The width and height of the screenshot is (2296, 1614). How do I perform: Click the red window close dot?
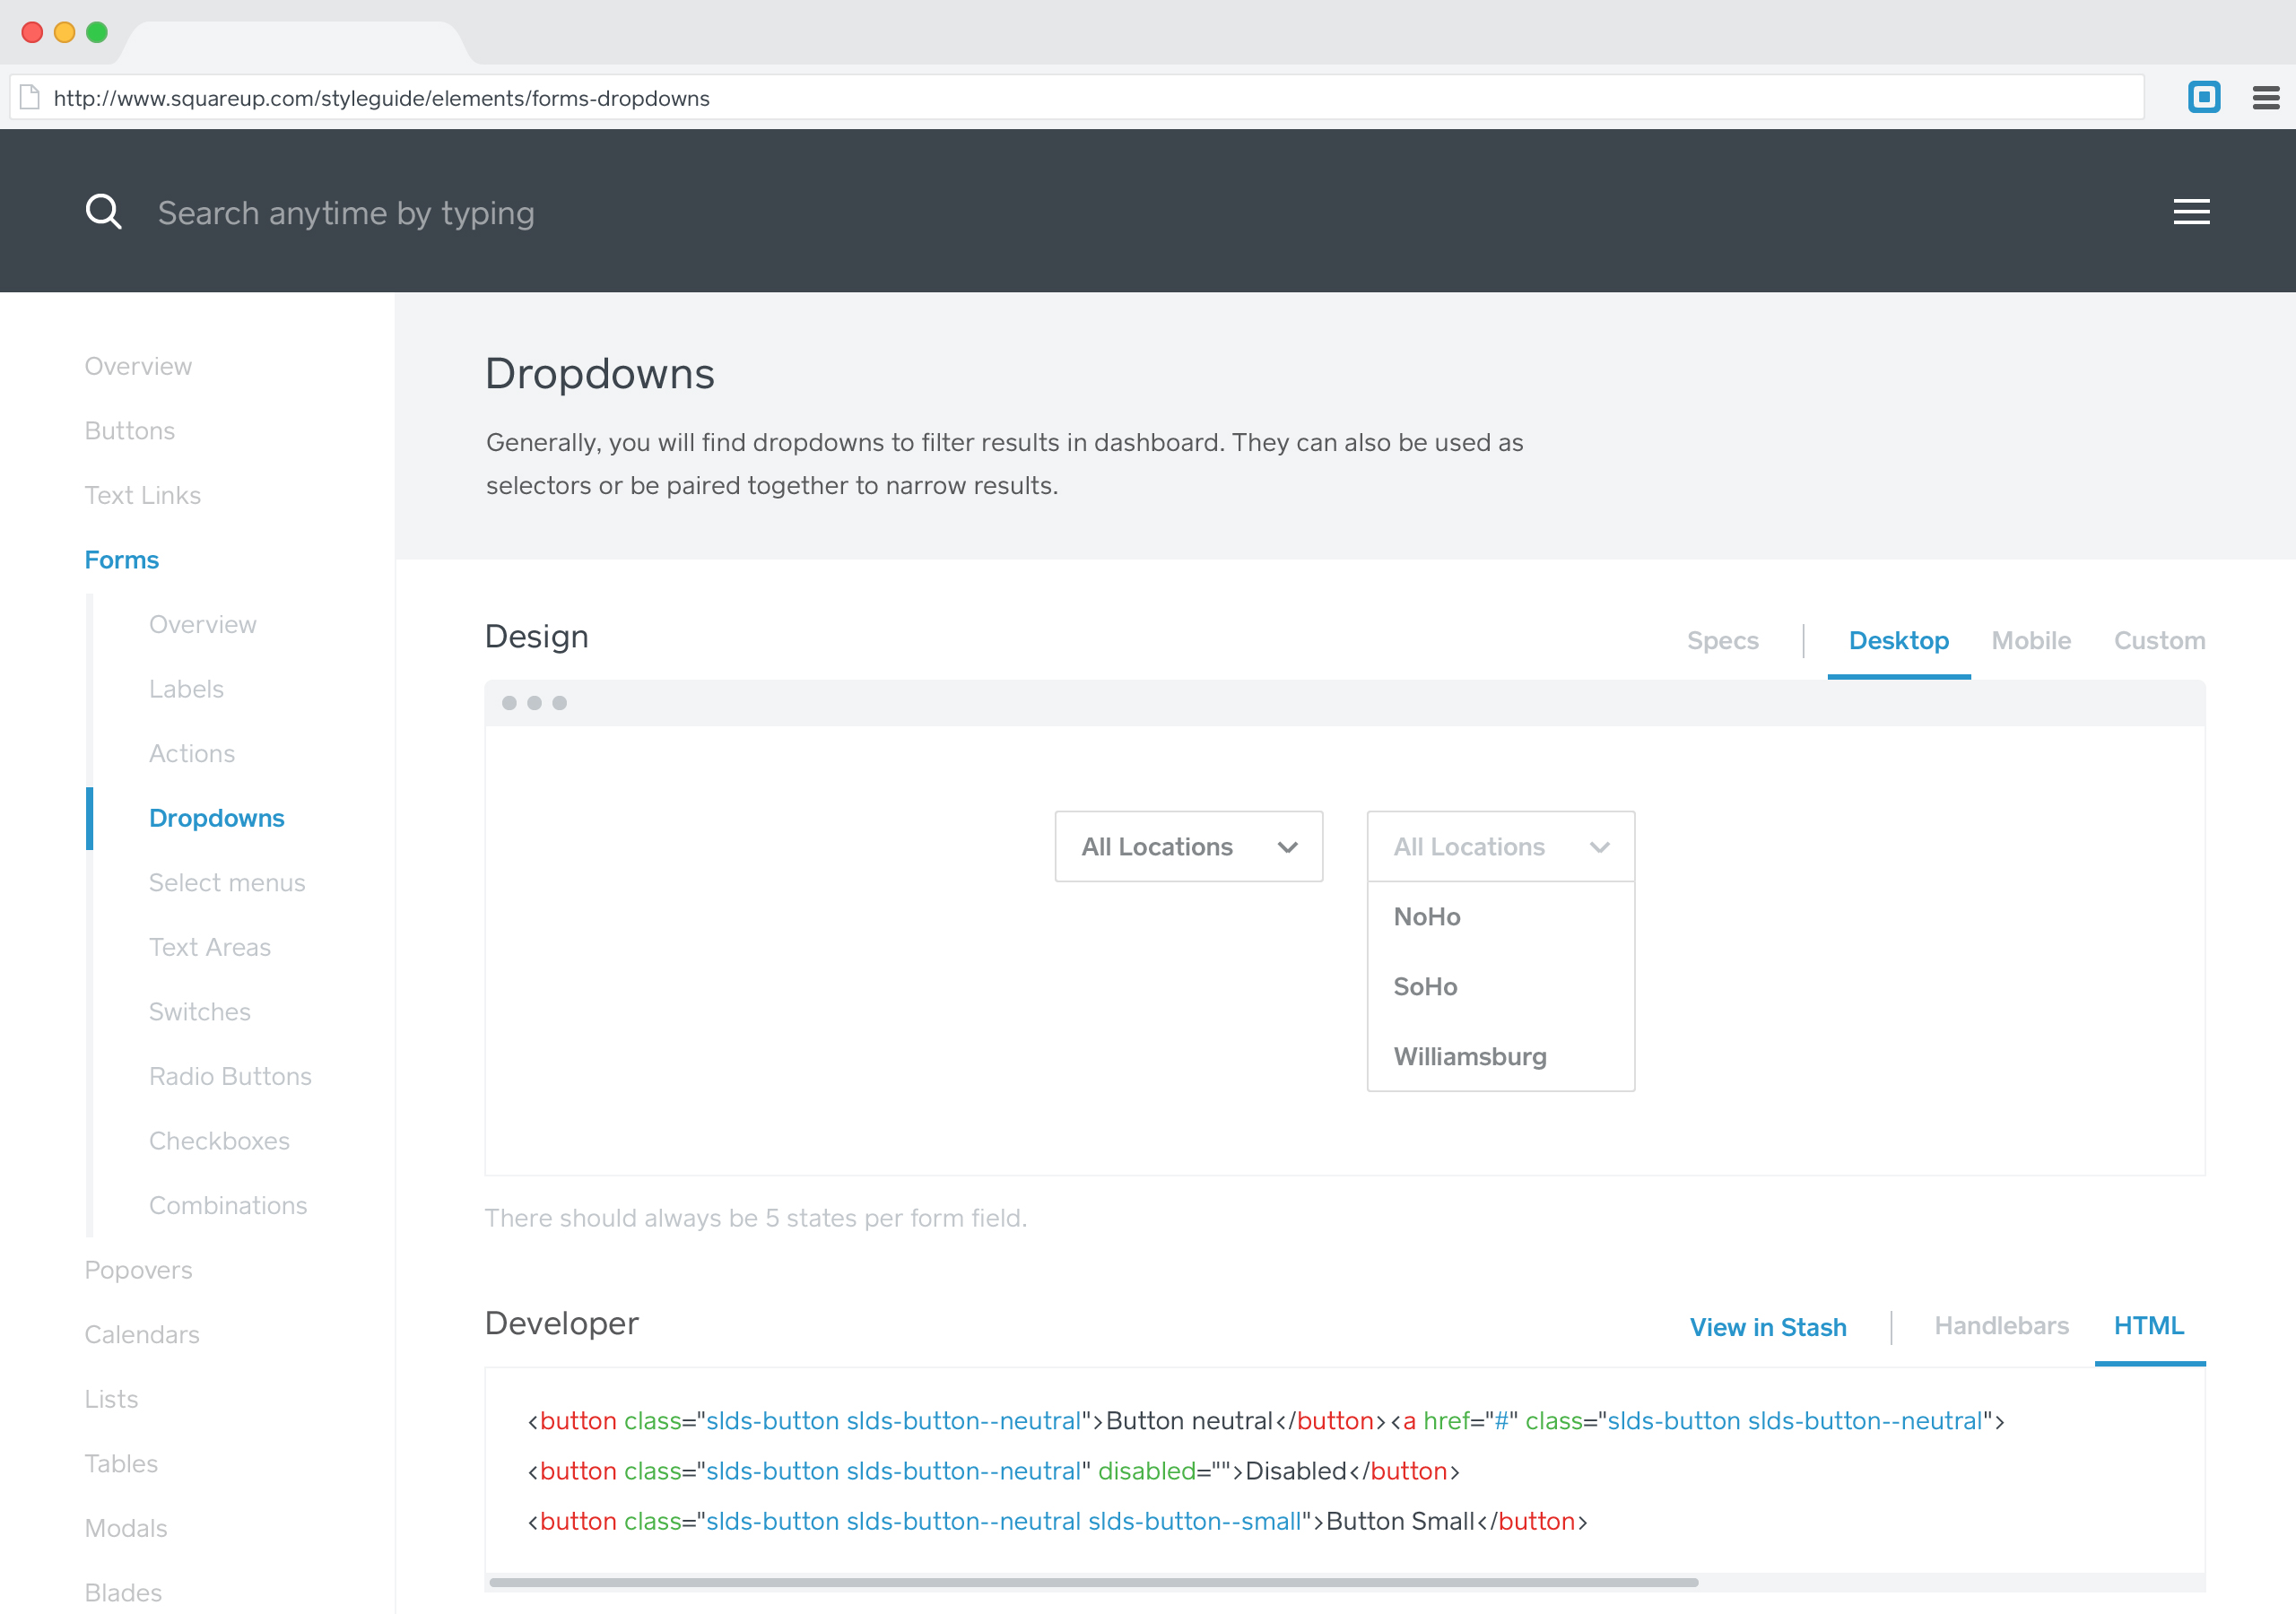click(32, 32)
